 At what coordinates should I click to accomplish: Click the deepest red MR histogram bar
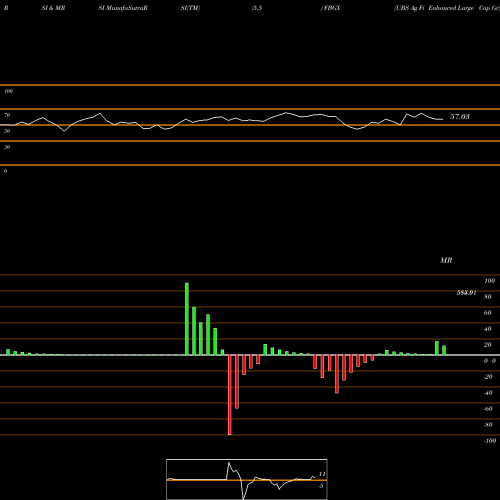[230, 395]
